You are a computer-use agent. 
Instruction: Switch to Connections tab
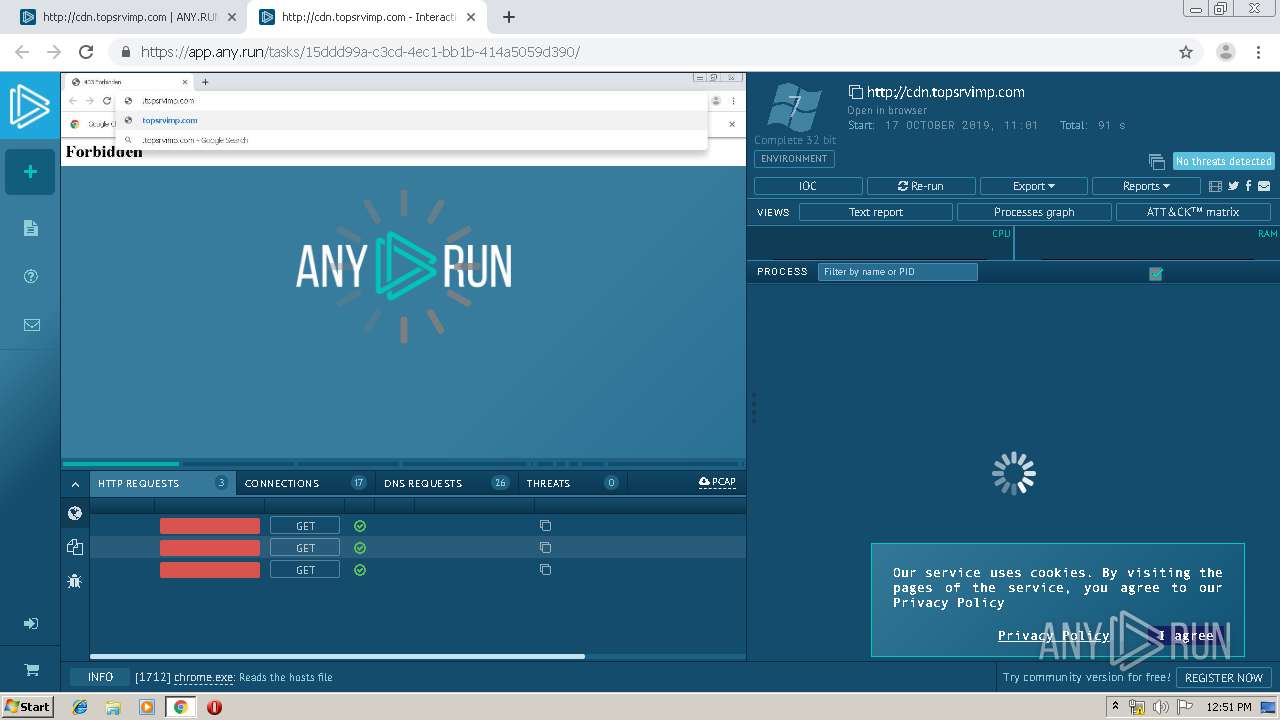[x=306, y=483]
